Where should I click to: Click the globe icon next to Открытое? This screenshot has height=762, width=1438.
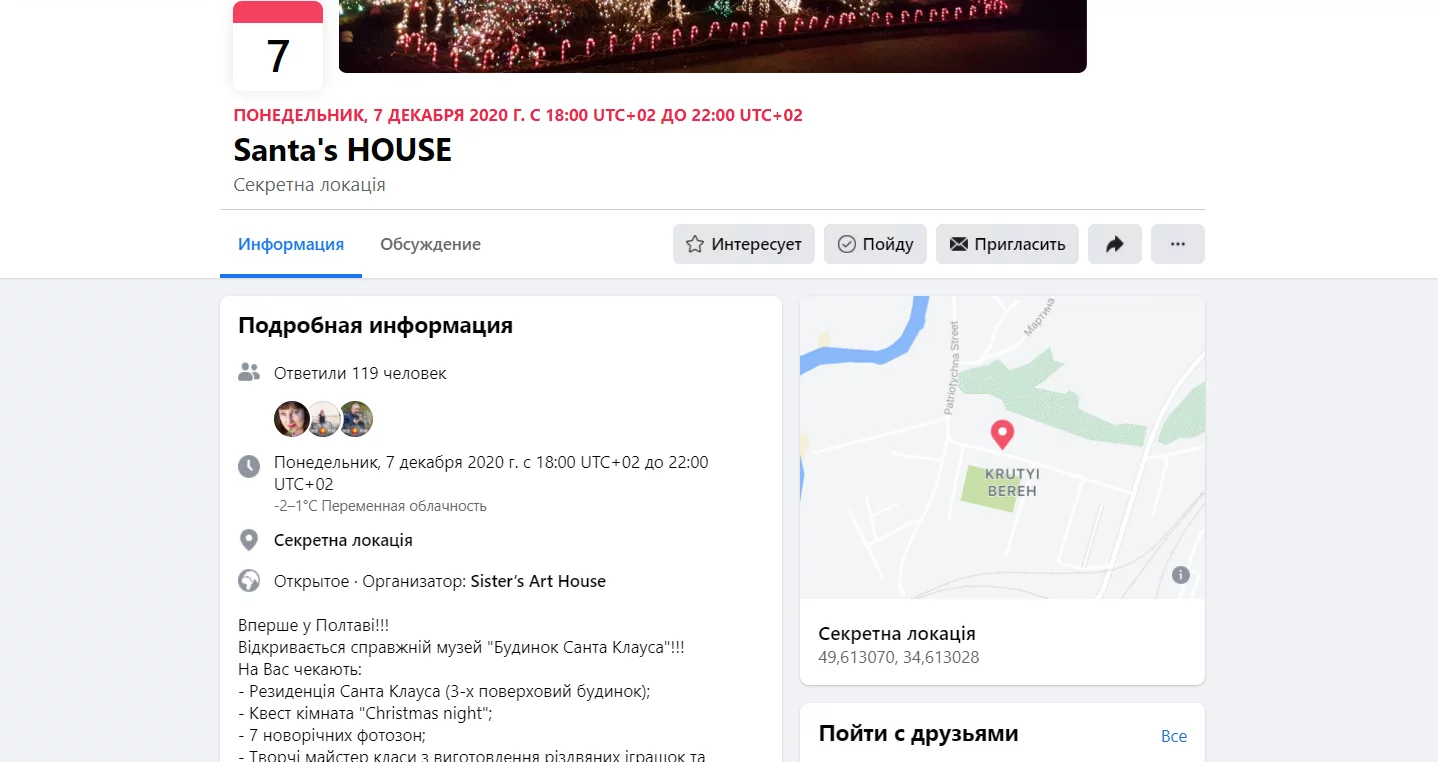pos(249,581)
